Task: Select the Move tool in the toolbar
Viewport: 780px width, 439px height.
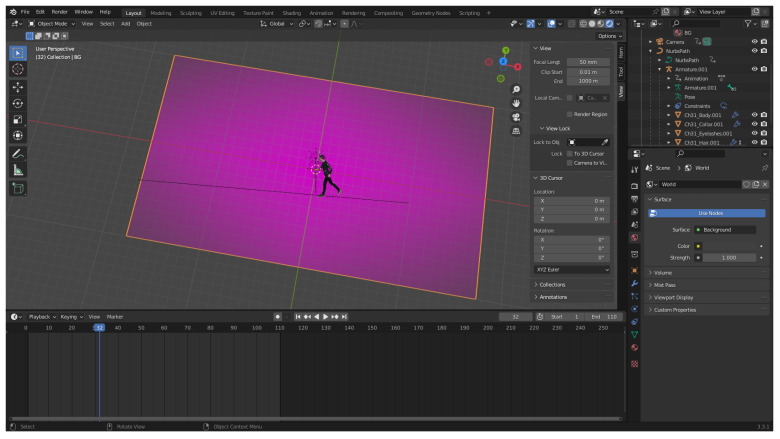Action: click(18, 87)
